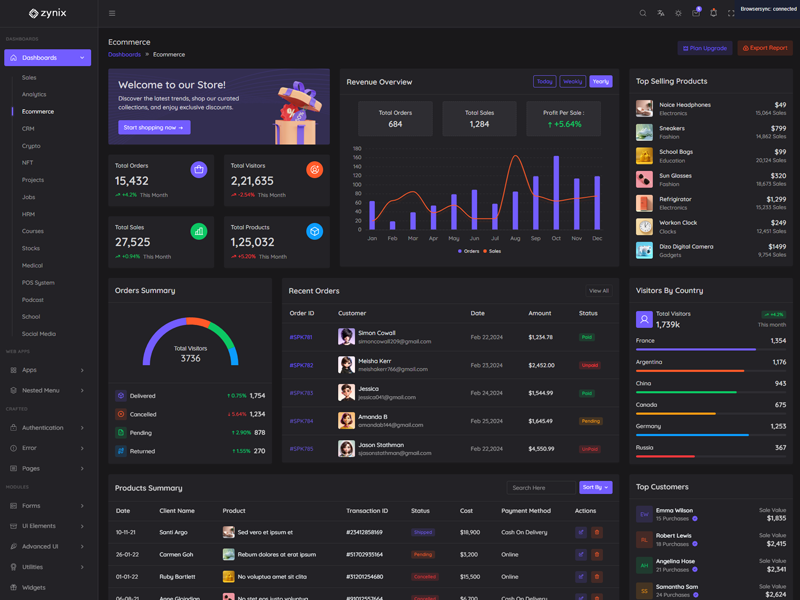Switch revenue chart to Today
Viewport: 800px width, 600px height.
(545, 82)
